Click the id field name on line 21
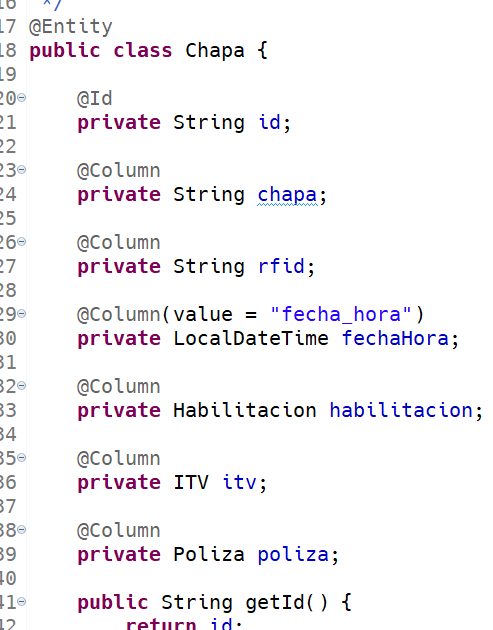Viewport: 493px width, 630px height. coord(269,122)
